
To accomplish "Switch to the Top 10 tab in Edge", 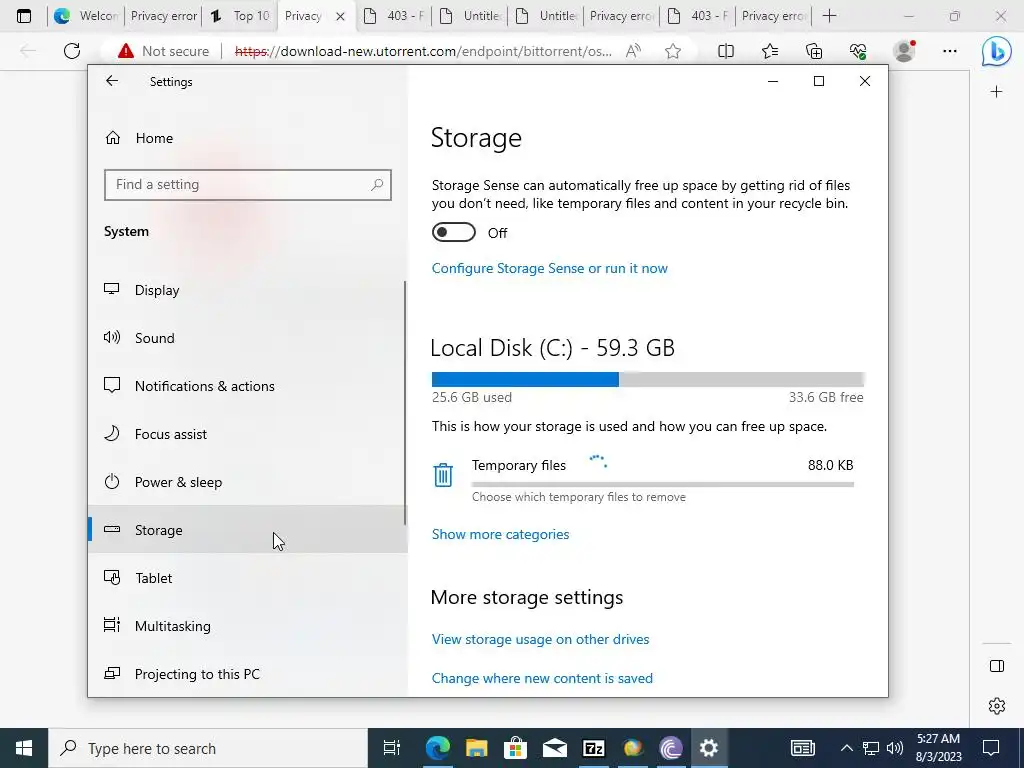I will pos(240,16).
